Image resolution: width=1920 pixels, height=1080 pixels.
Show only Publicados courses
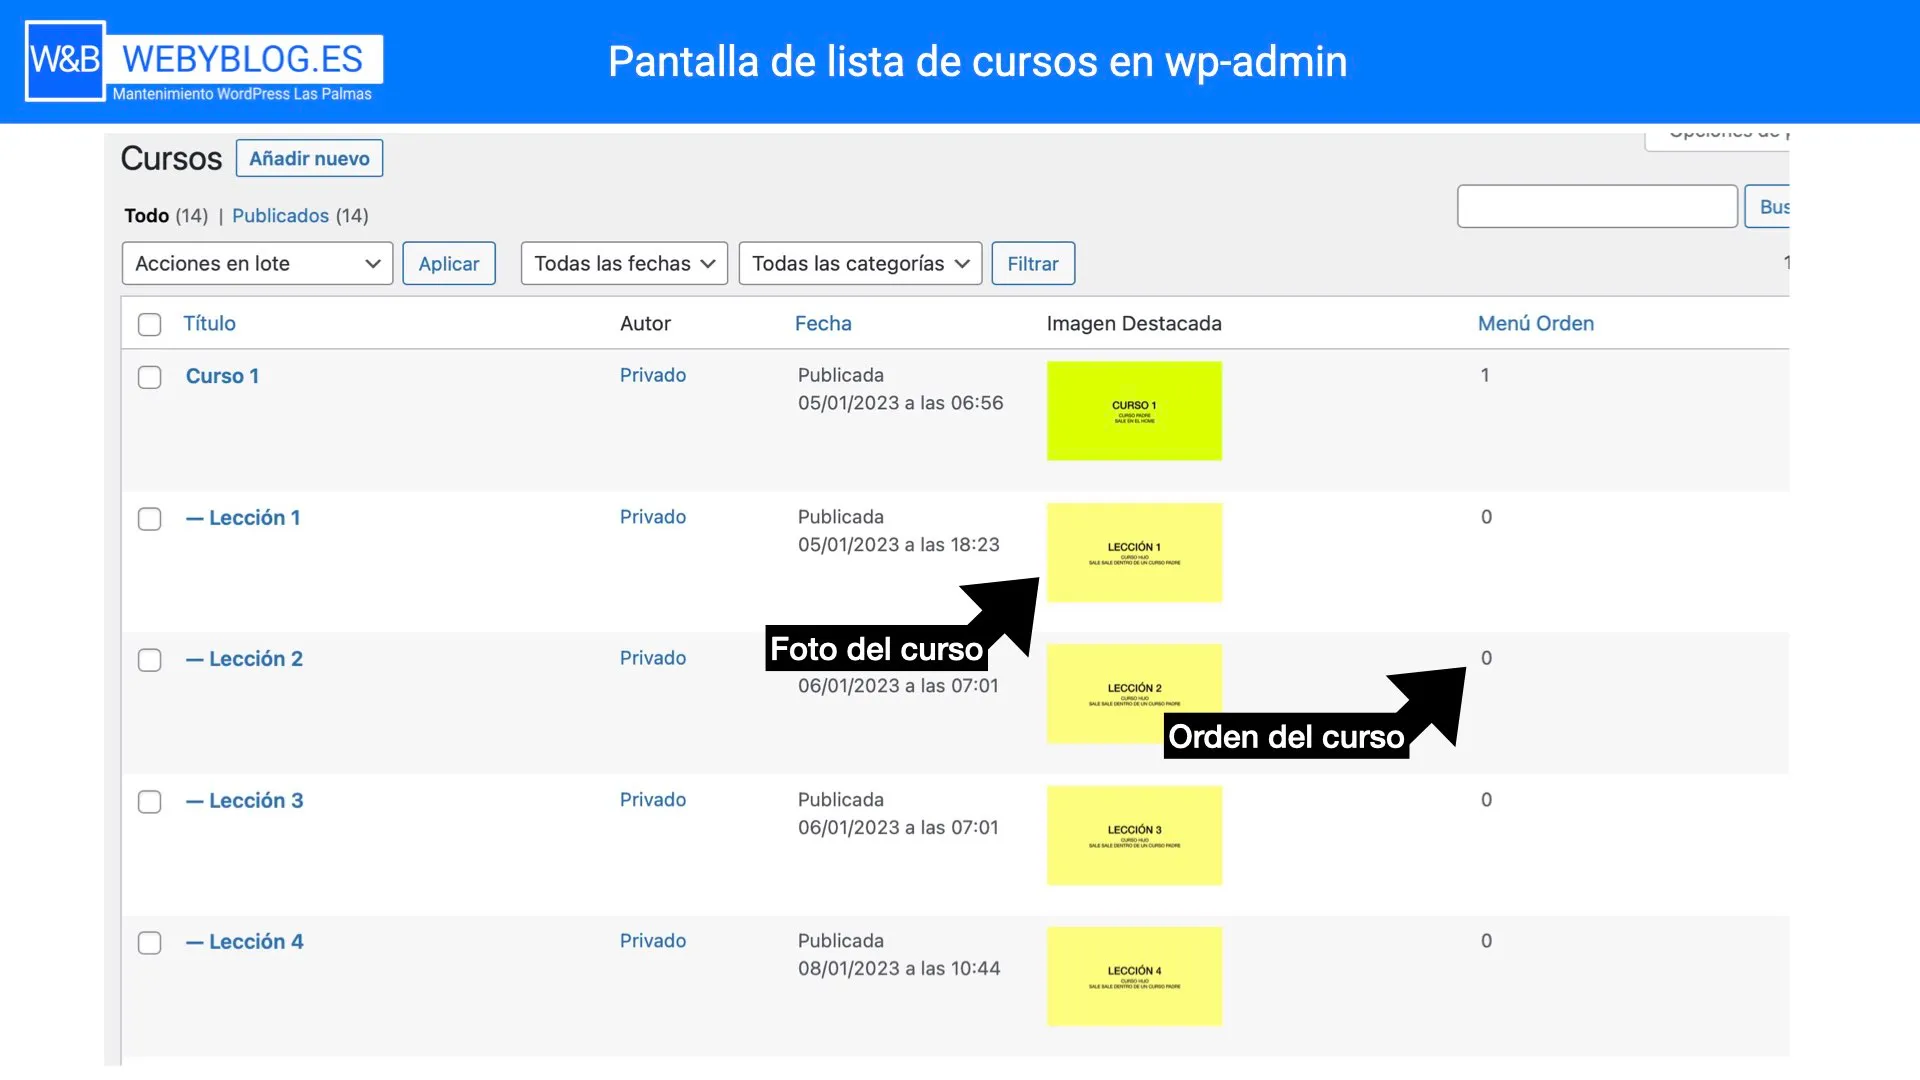[x=280, y=215]
